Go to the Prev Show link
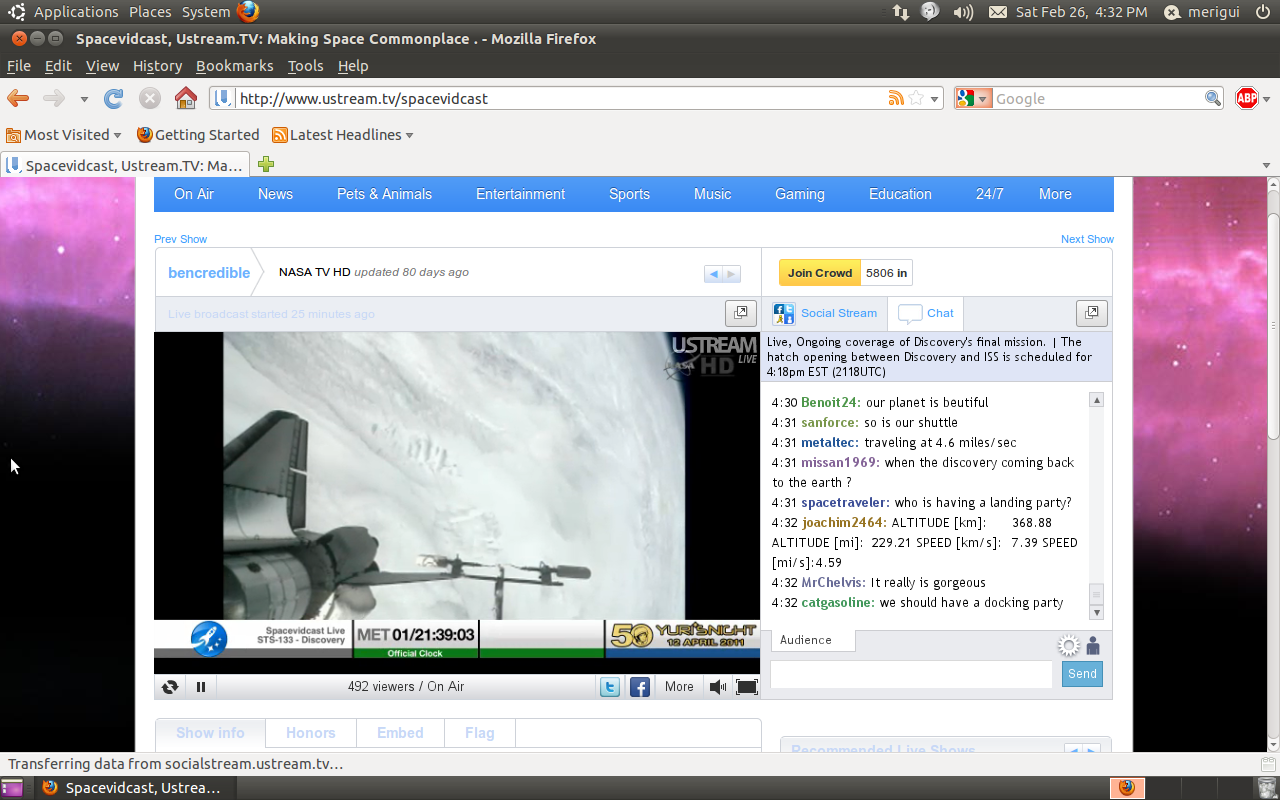Screen dimensions: 1280x800 [x=180, y=239]
